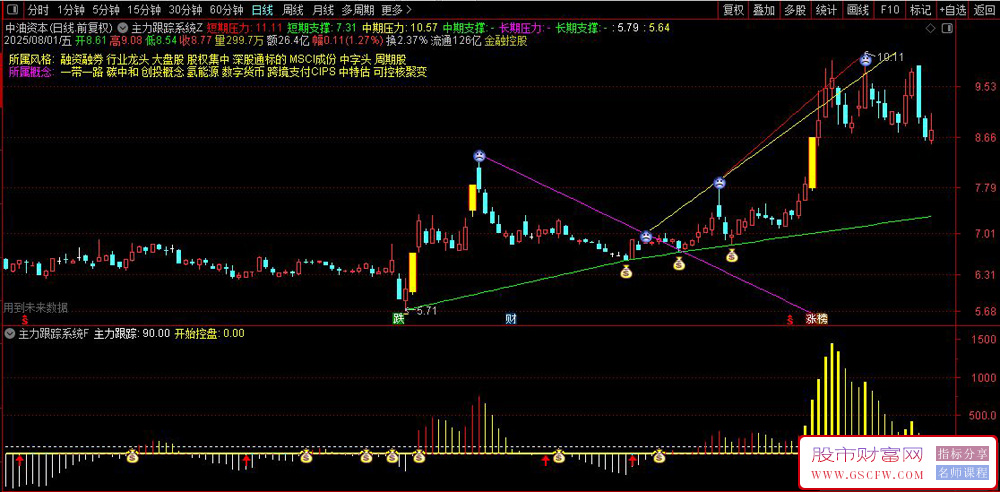Screen dimensions: 1000x492
Task: Click the 行业龙头 style tag
Action: [x=128, y=60]
